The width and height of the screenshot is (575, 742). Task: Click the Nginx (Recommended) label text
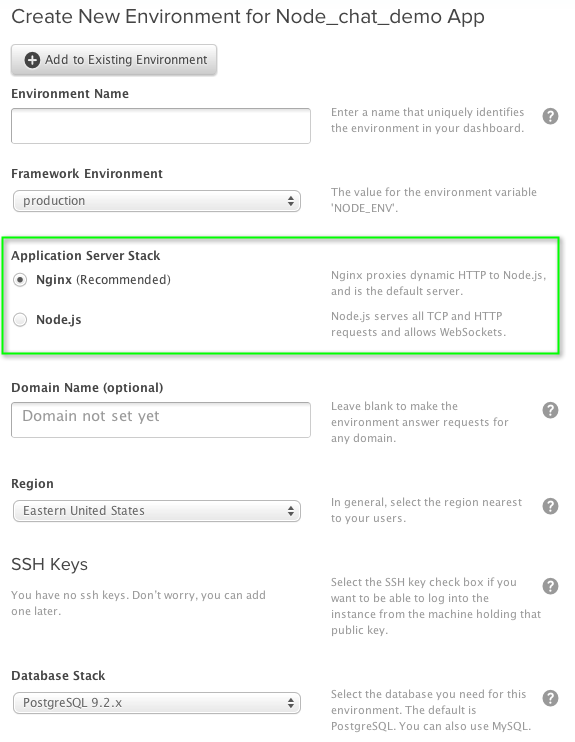103,280
